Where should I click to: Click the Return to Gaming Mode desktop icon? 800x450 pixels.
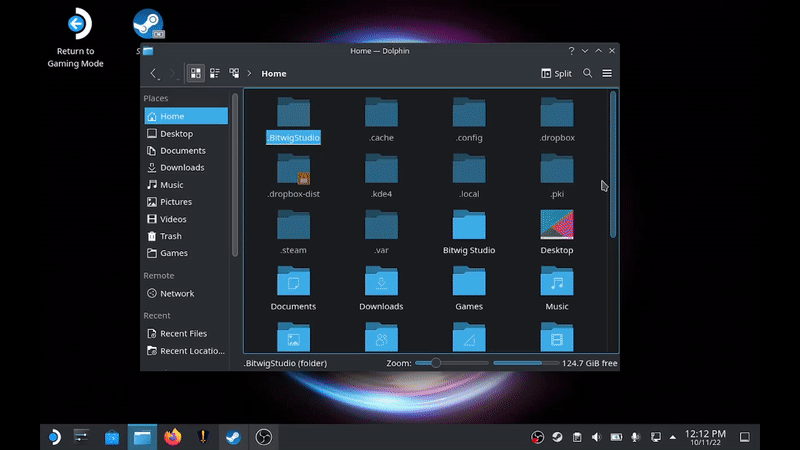(x=76, y=24)
